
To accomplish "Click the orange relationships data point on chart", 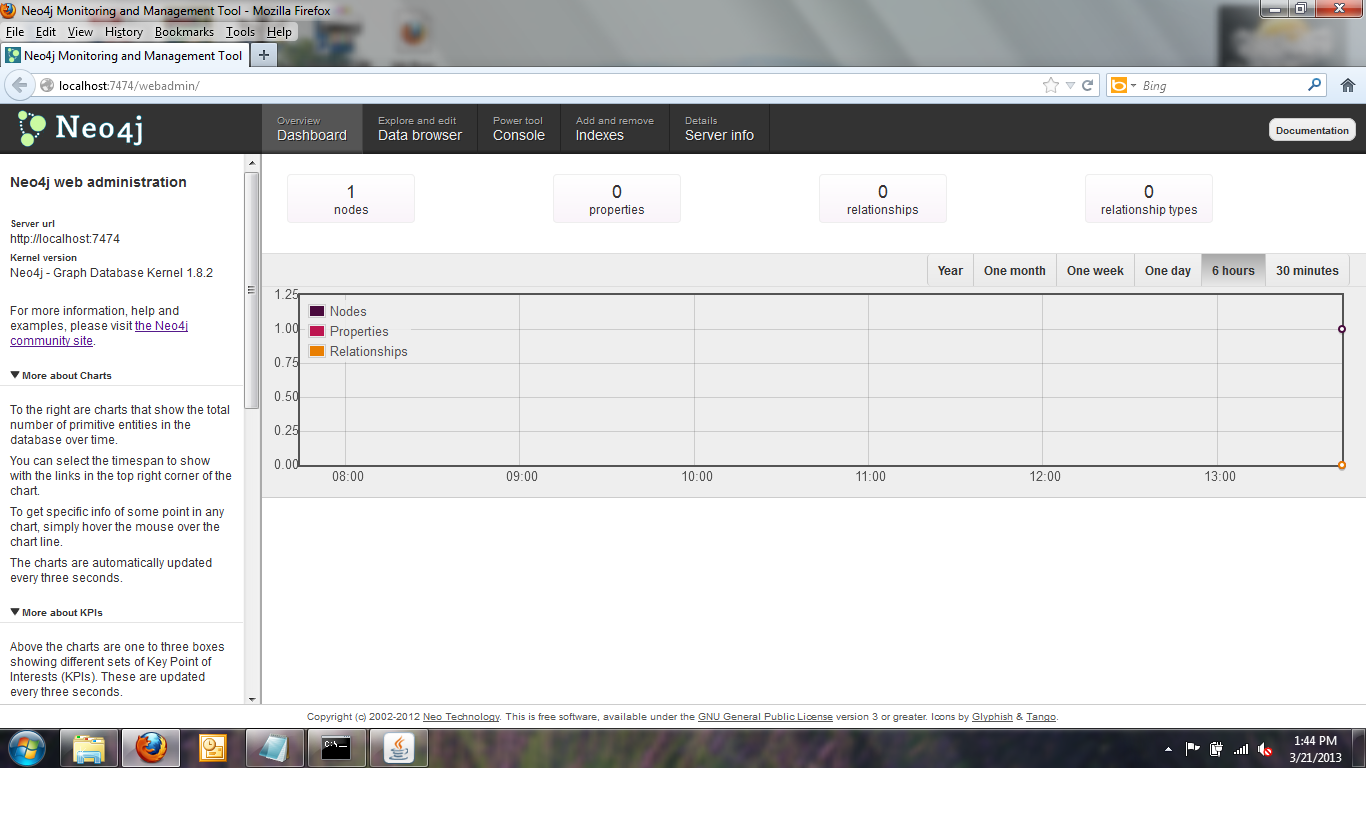I will (x=1342, y=465).
